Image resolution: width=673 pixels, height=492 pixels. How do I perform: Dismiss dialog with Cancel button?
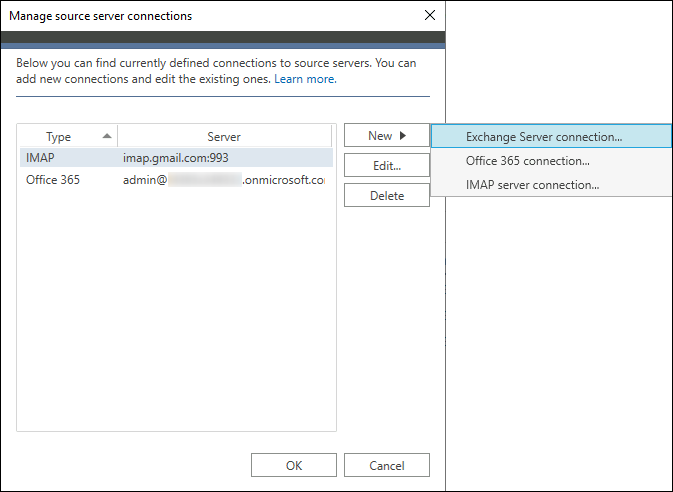point(387,465)
